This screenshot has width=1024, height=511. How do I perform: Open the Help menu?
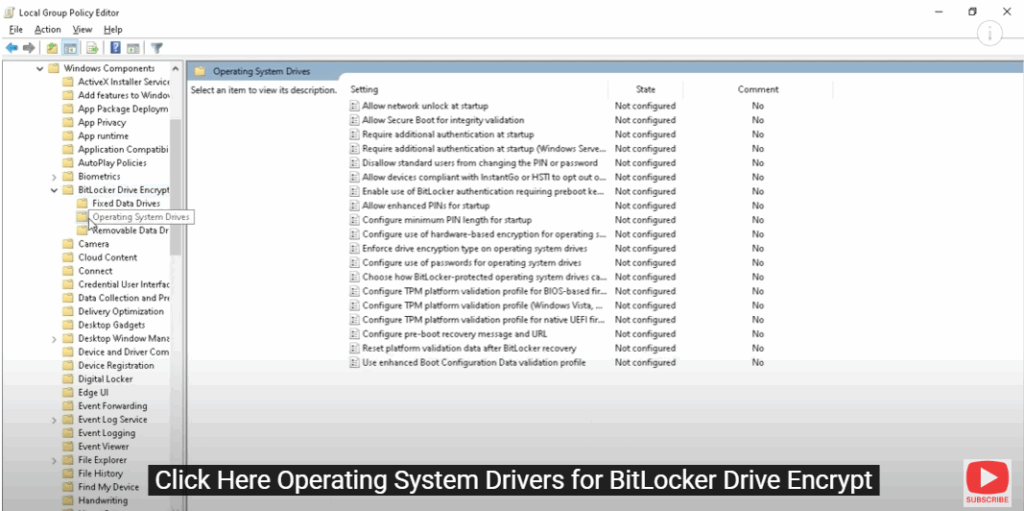pos(113,29)
